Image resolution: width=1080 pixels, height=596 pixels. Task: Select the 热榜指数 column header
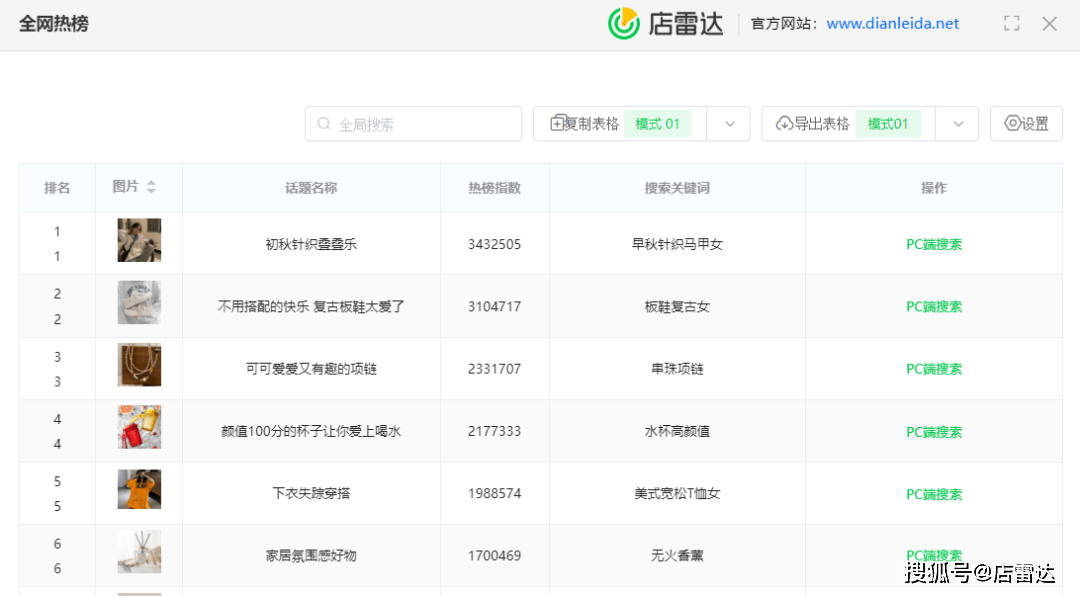click(494, 188)
